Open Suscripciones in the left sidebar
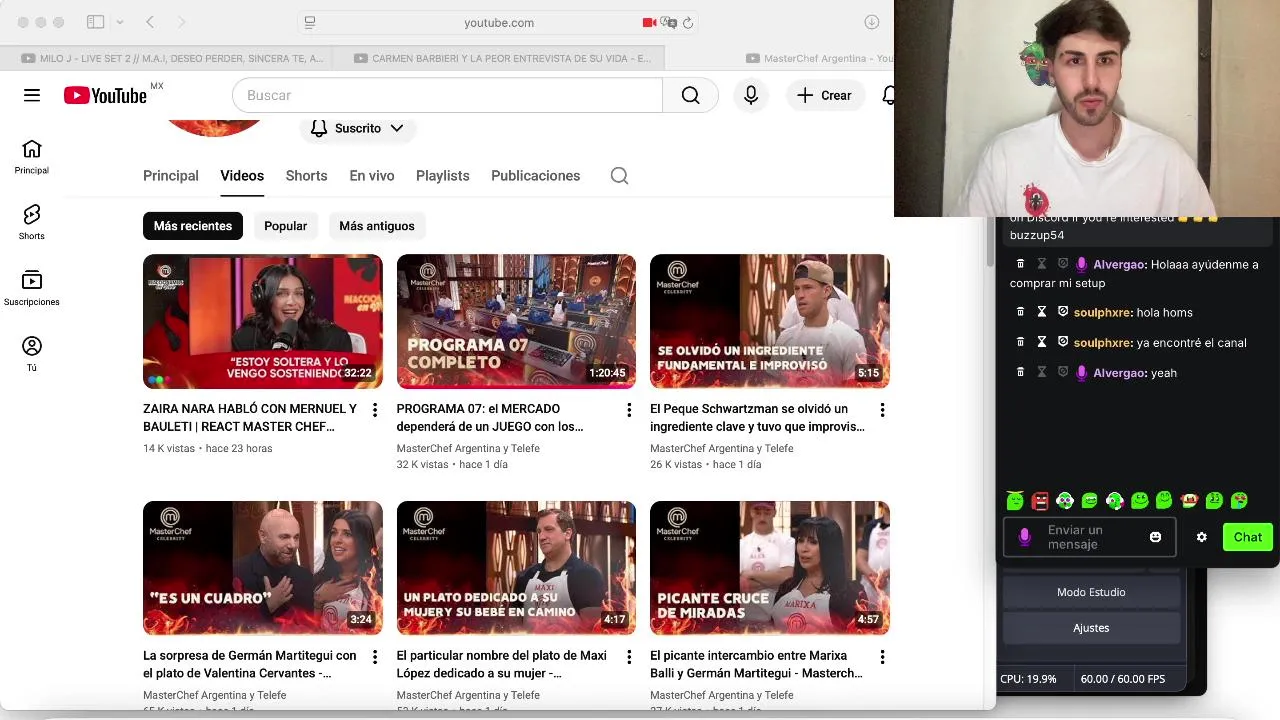Viewport: 1280px width, 720px height. click(x=32, y=289)
